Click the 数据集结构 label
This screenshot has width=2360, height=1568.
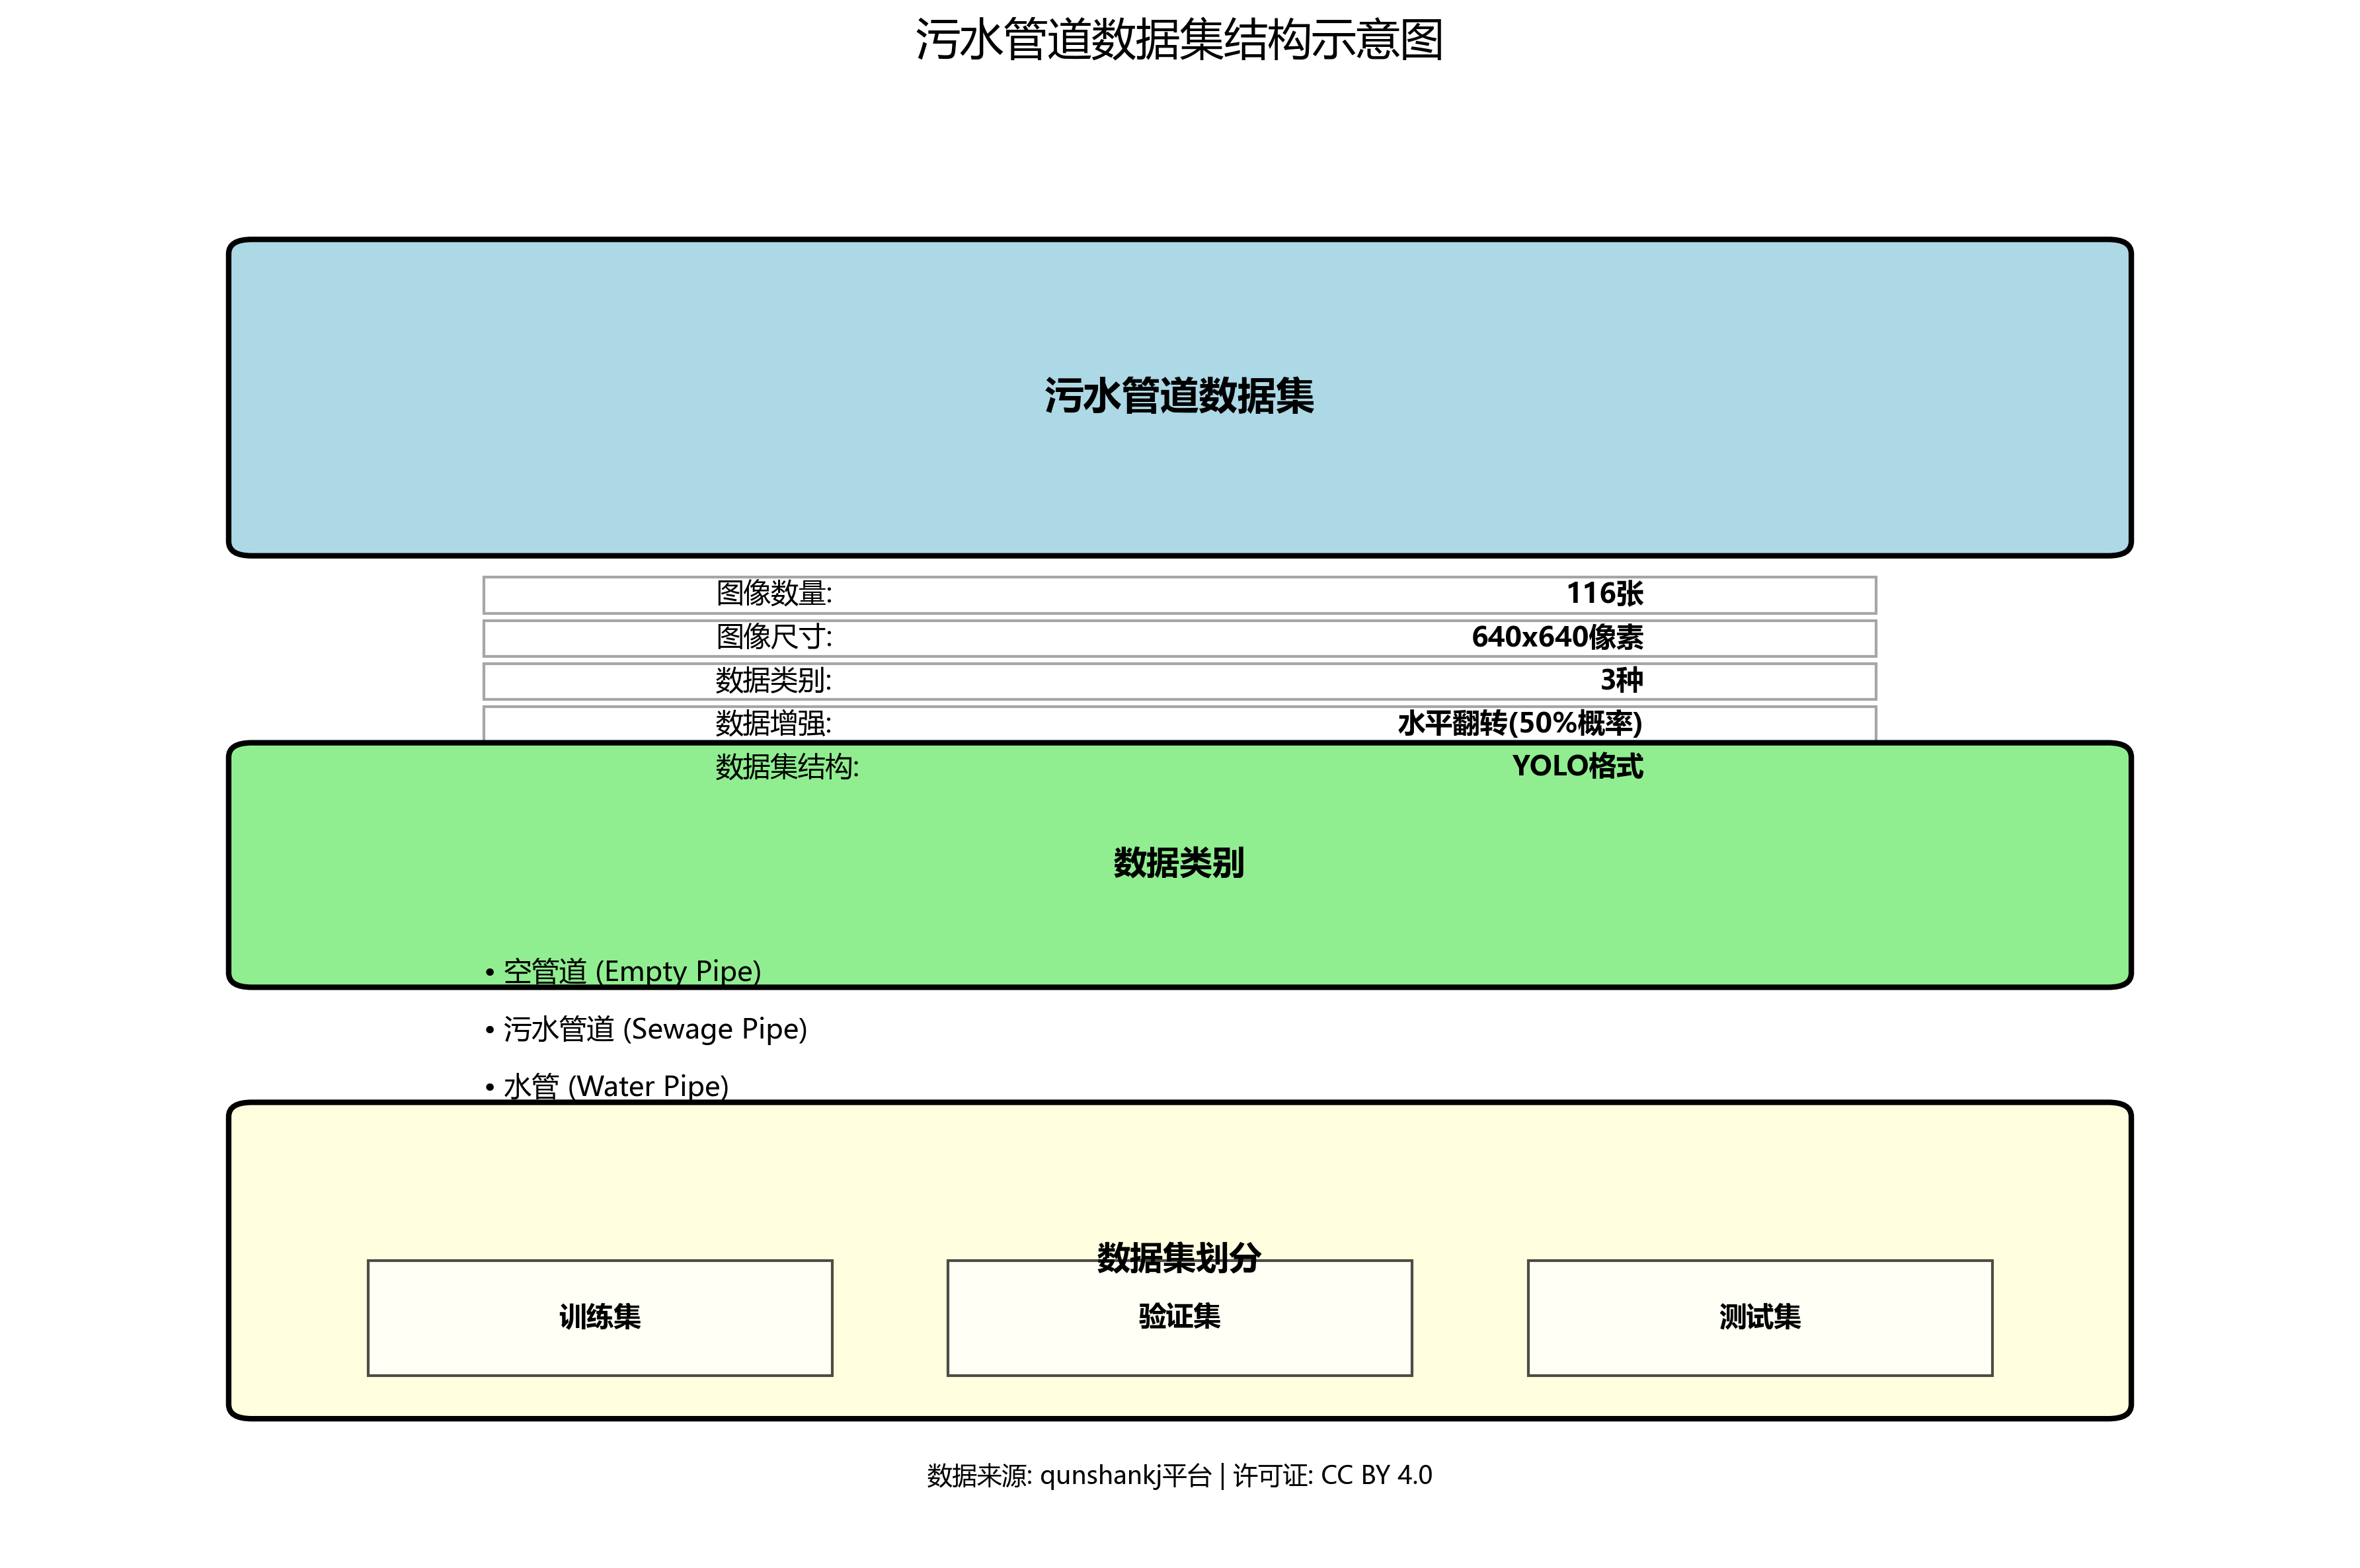point(787,767)
